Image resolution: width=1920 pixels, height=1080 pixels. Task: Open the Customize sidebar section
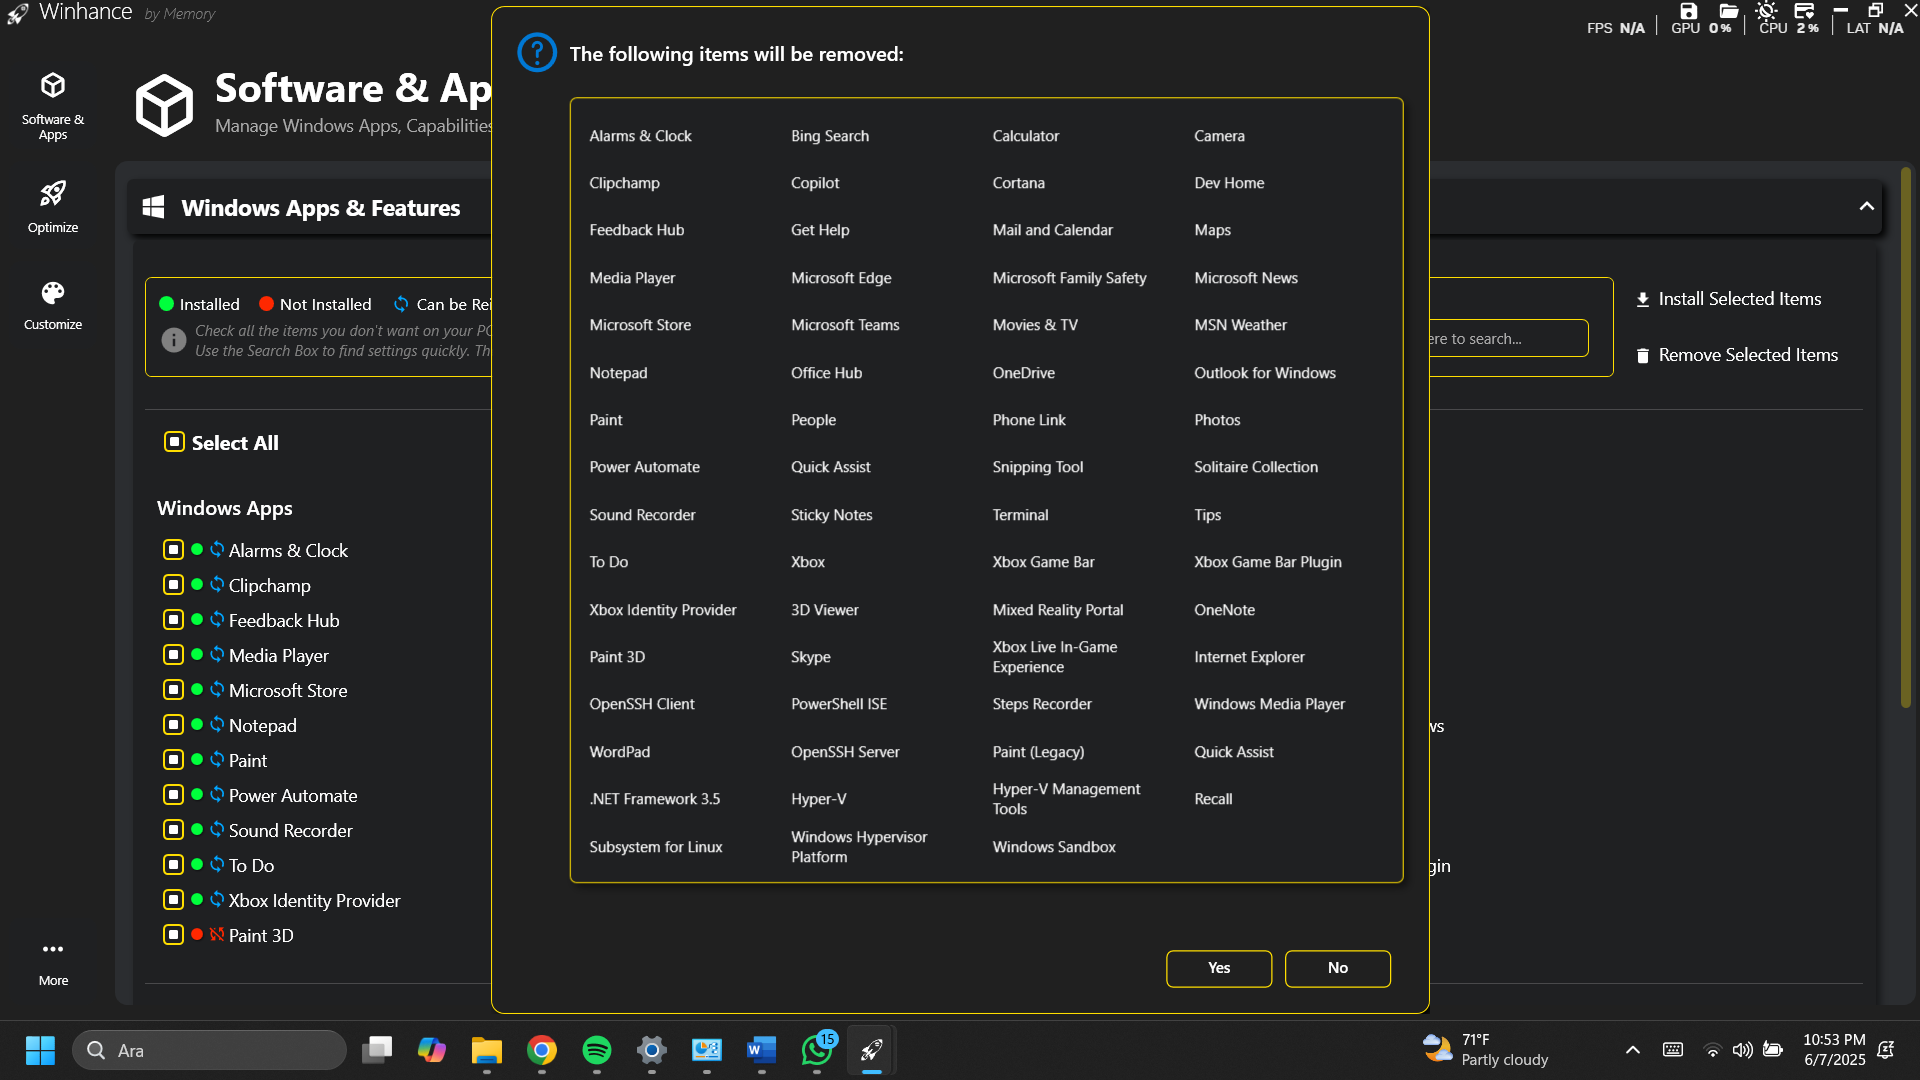[x=53, y=305]
